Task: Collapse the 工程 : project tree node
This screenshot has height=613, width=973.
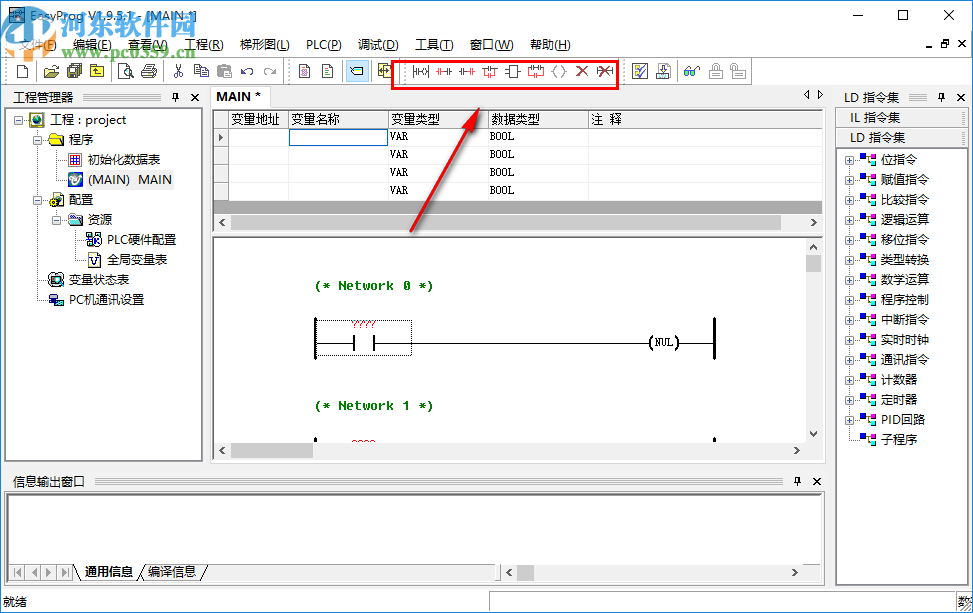Action: click(18, 120)
